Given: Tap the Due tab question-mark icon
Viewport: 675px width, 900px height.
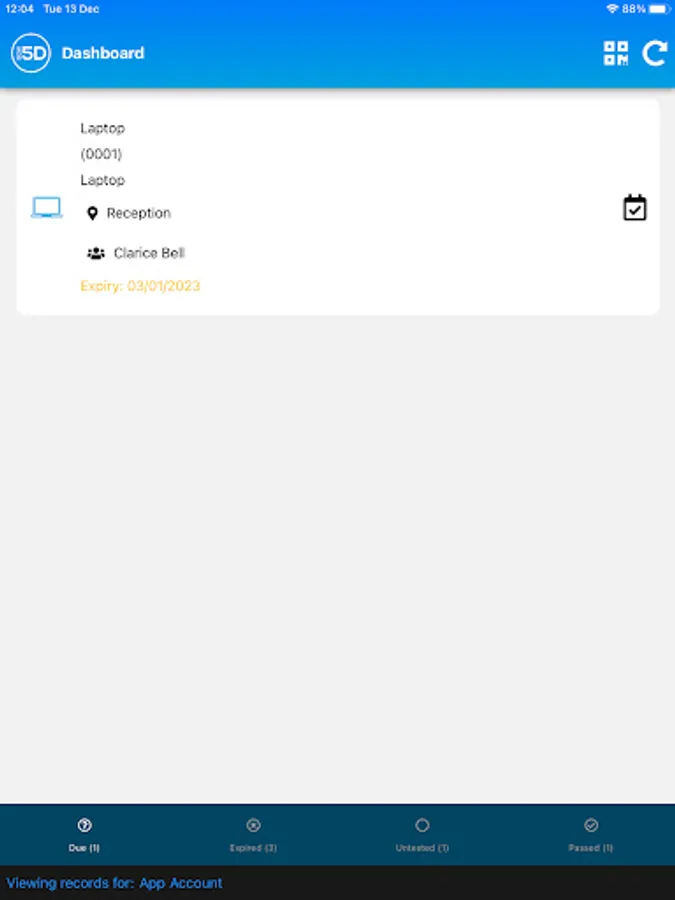Looking at the screenshot, I should pyautogui.click(x=84, y=825).
